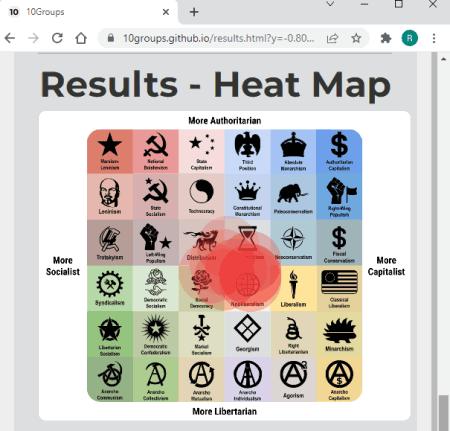View site information via the lock icon
The image size is (450, 431).
pos(111,38)
